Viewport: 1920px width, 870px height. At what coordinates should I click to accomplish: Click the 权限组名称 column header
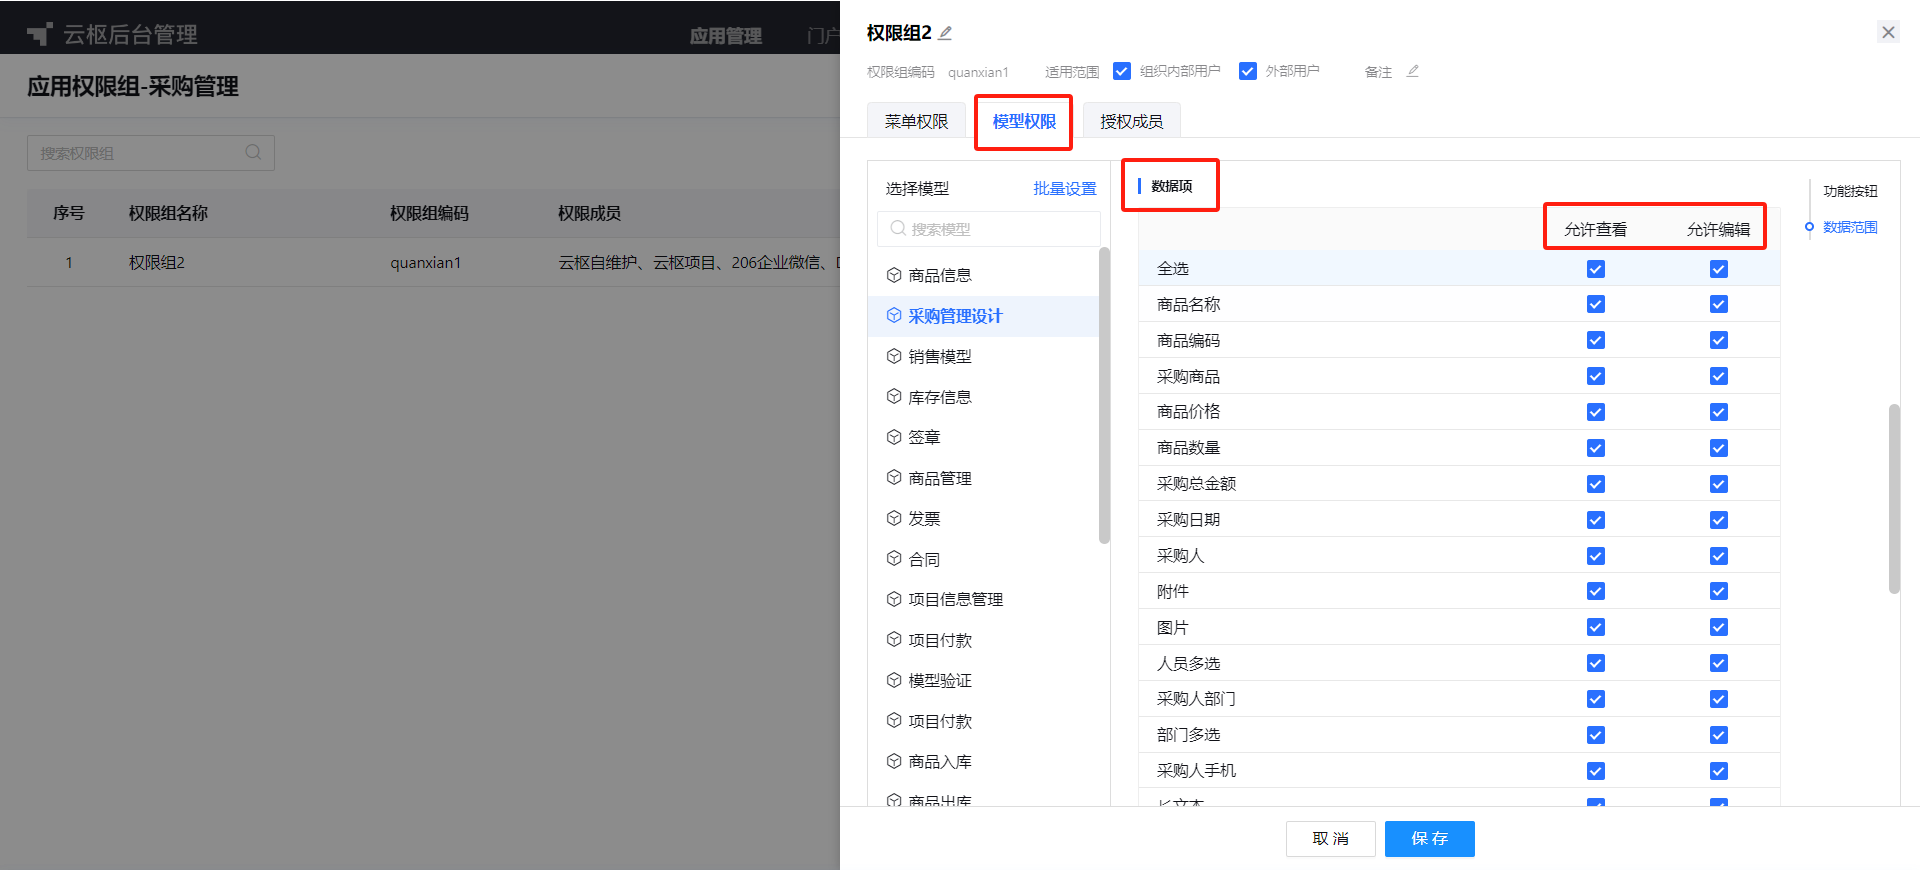[168, 213]
